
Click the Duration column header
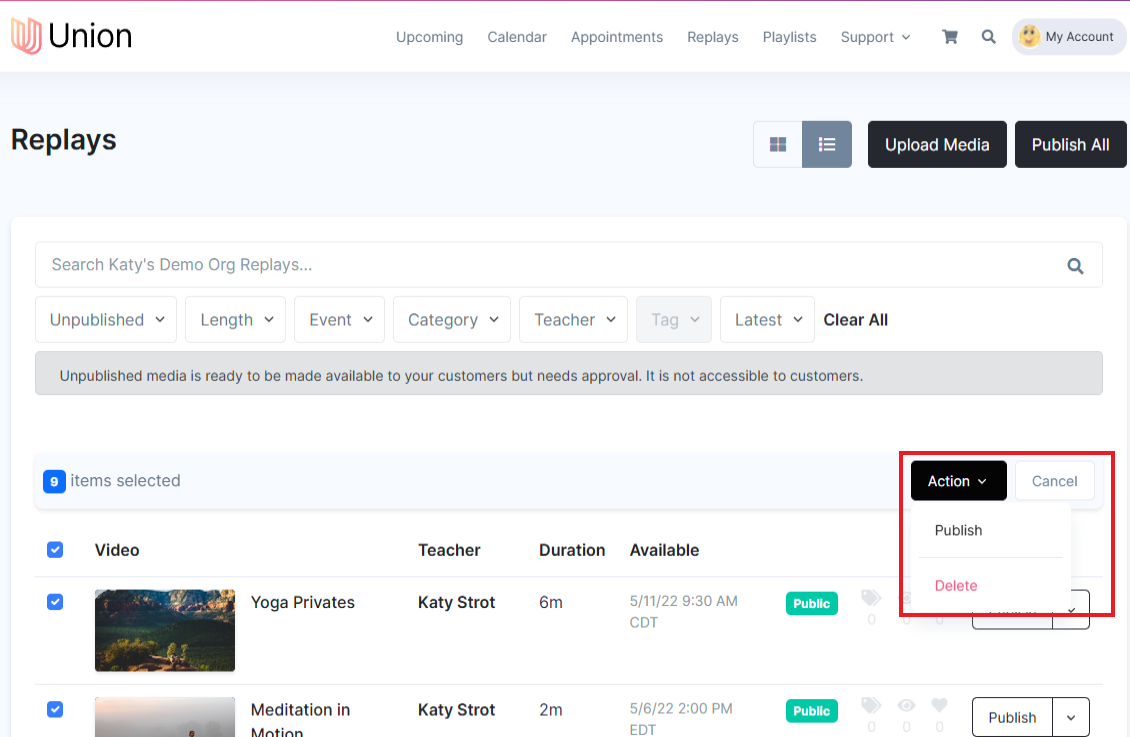(x=572, y=550)
